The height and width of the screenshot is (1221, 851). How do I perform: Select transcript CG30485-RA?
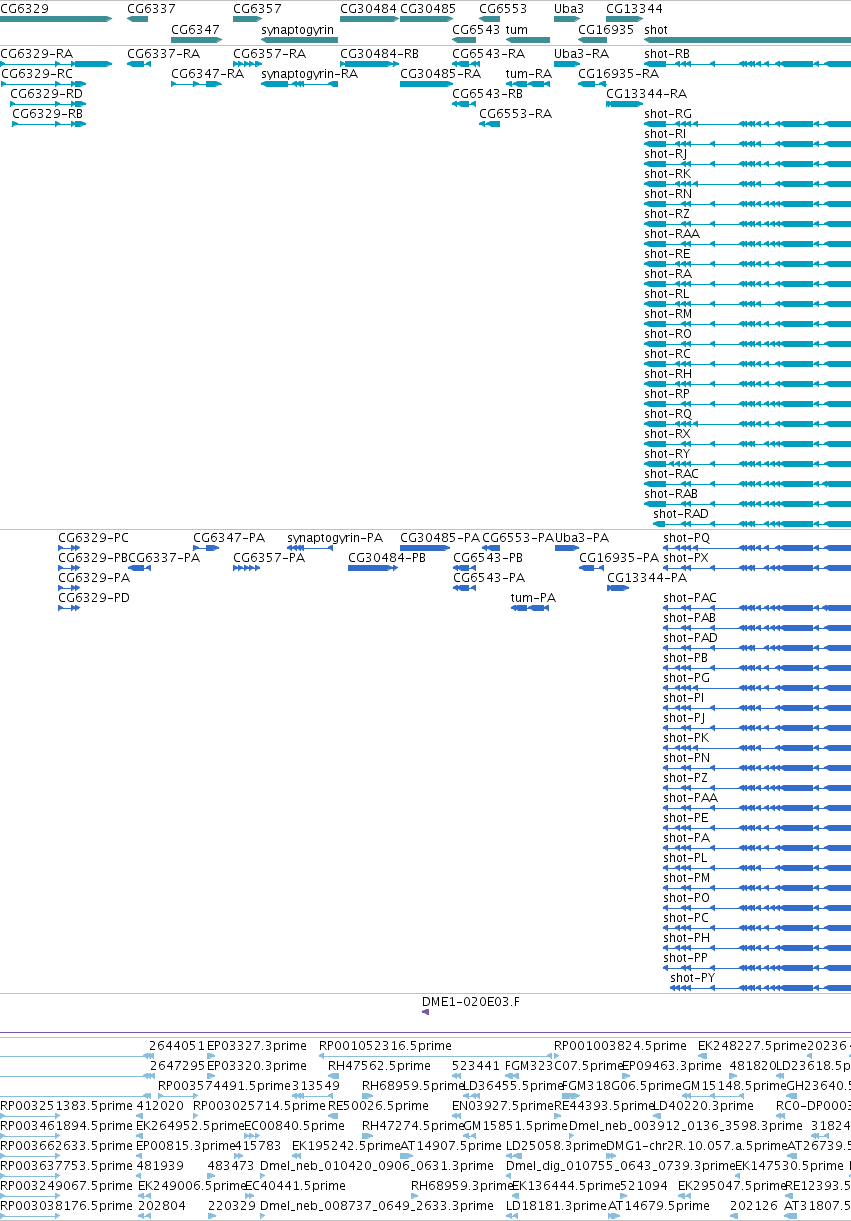pos(440,73)
